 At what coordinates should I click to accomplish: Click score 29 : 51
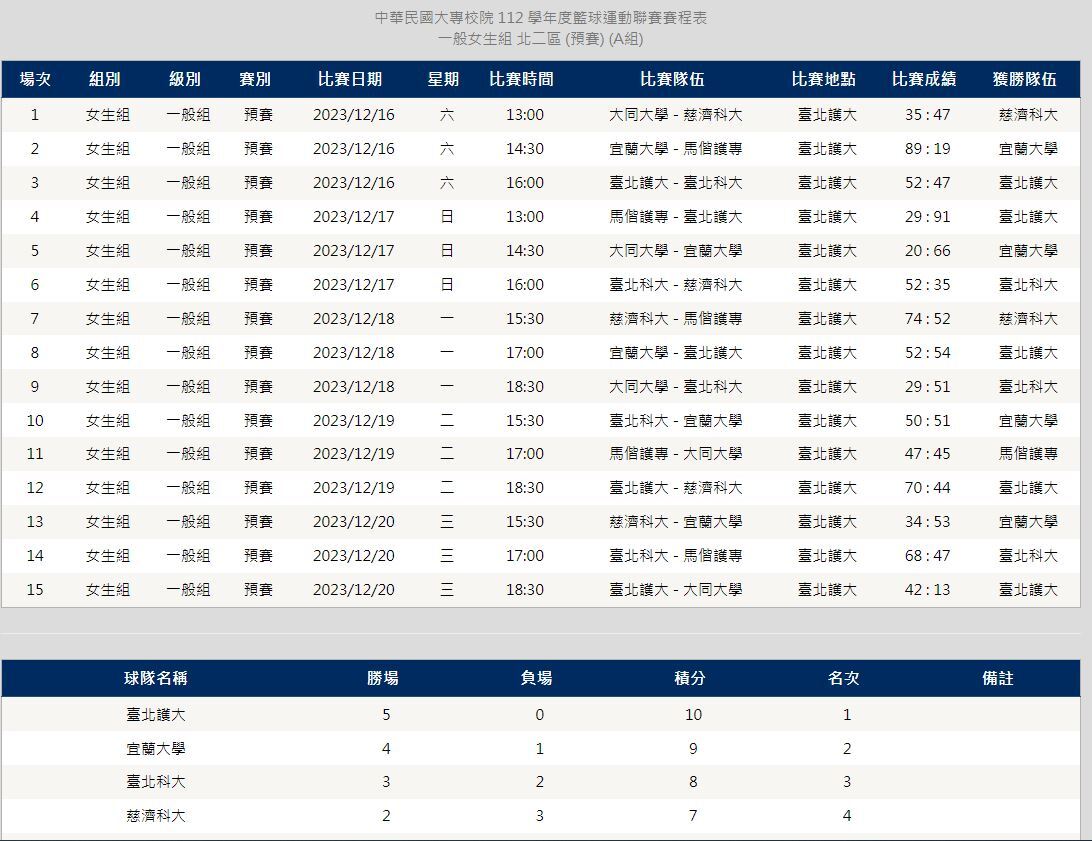[x=928, y=387]
